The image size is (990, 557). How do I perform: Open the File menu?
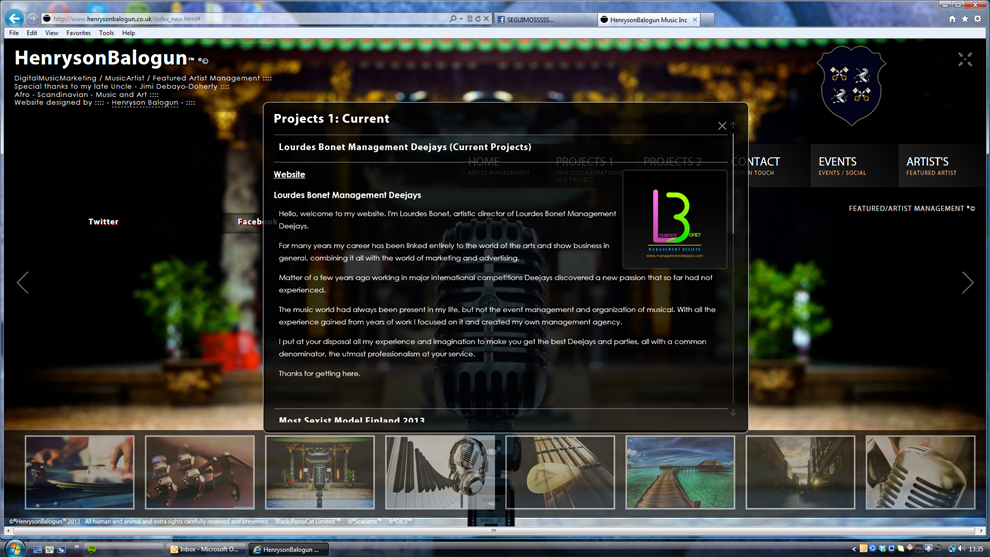pos(14,33)
